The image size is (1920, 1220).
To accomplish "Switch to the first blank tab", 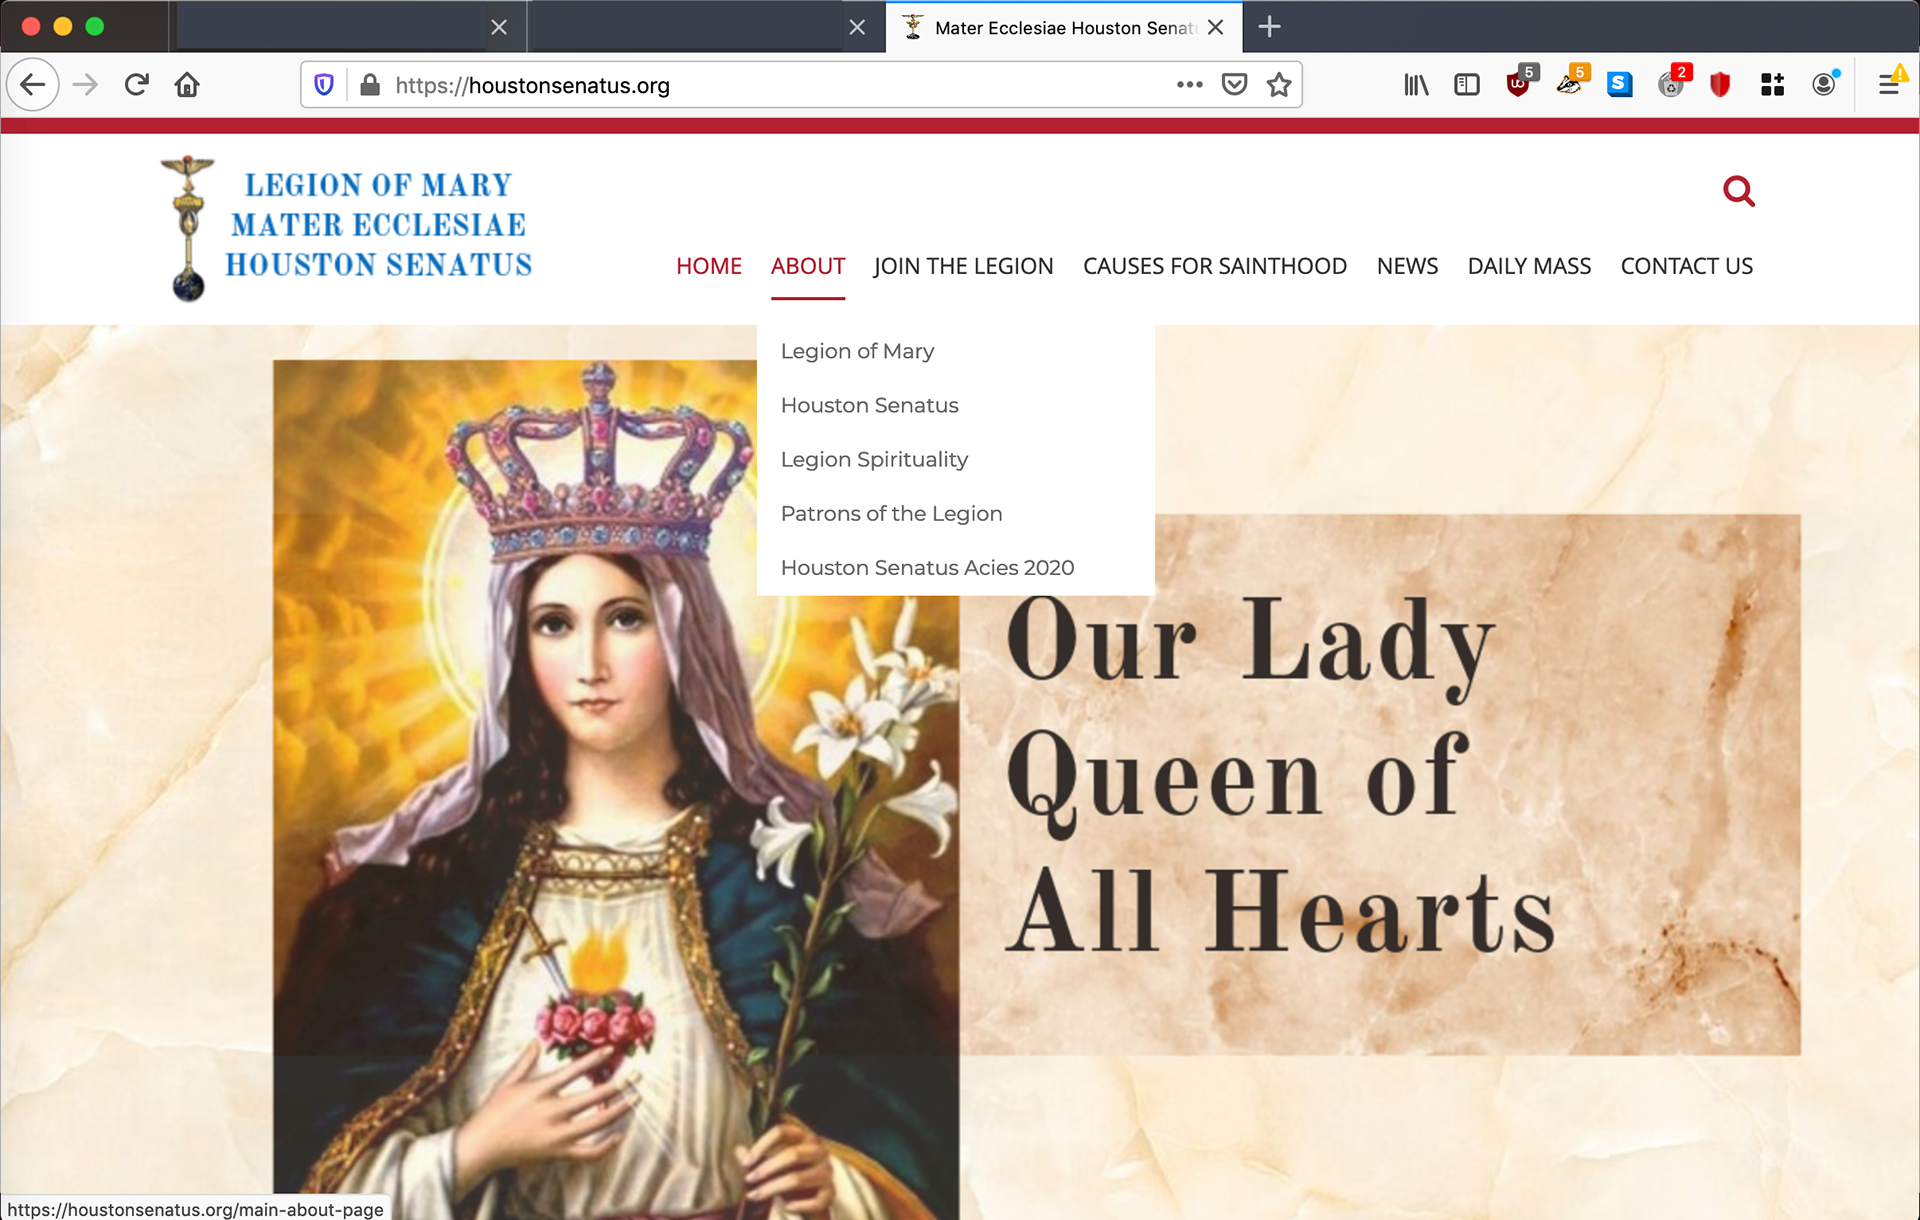I will coord(330,27).
